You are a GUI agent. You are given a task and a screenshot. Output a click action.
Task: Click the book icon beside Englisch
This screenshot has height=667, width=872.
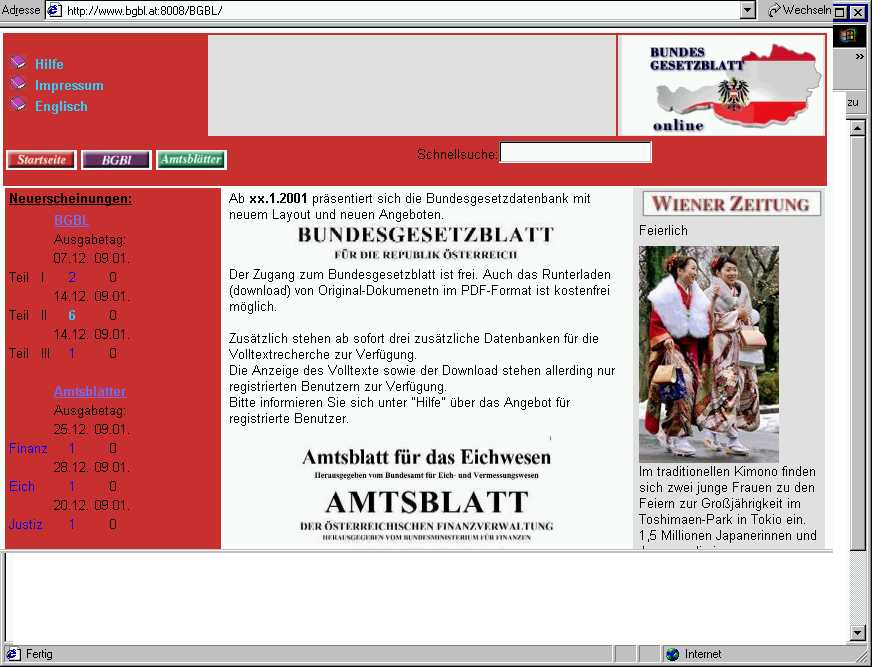click(18, 103)
